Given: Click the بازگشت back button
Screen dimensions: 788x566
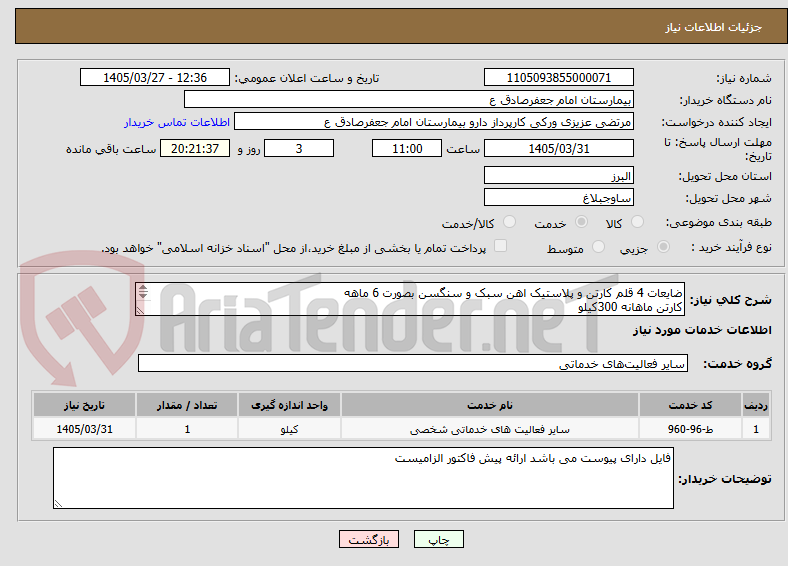Looking at the screenshot, I should (369, 539).
